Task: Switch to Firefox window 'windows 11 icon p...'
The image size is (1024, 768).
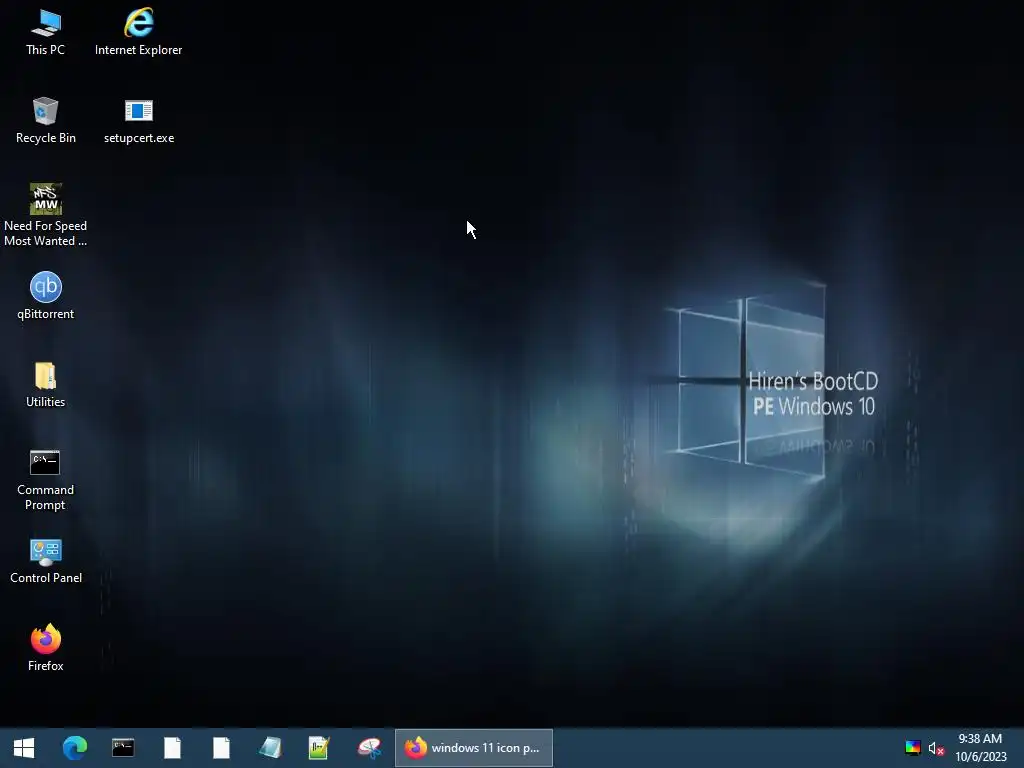Action: [473, 748]
